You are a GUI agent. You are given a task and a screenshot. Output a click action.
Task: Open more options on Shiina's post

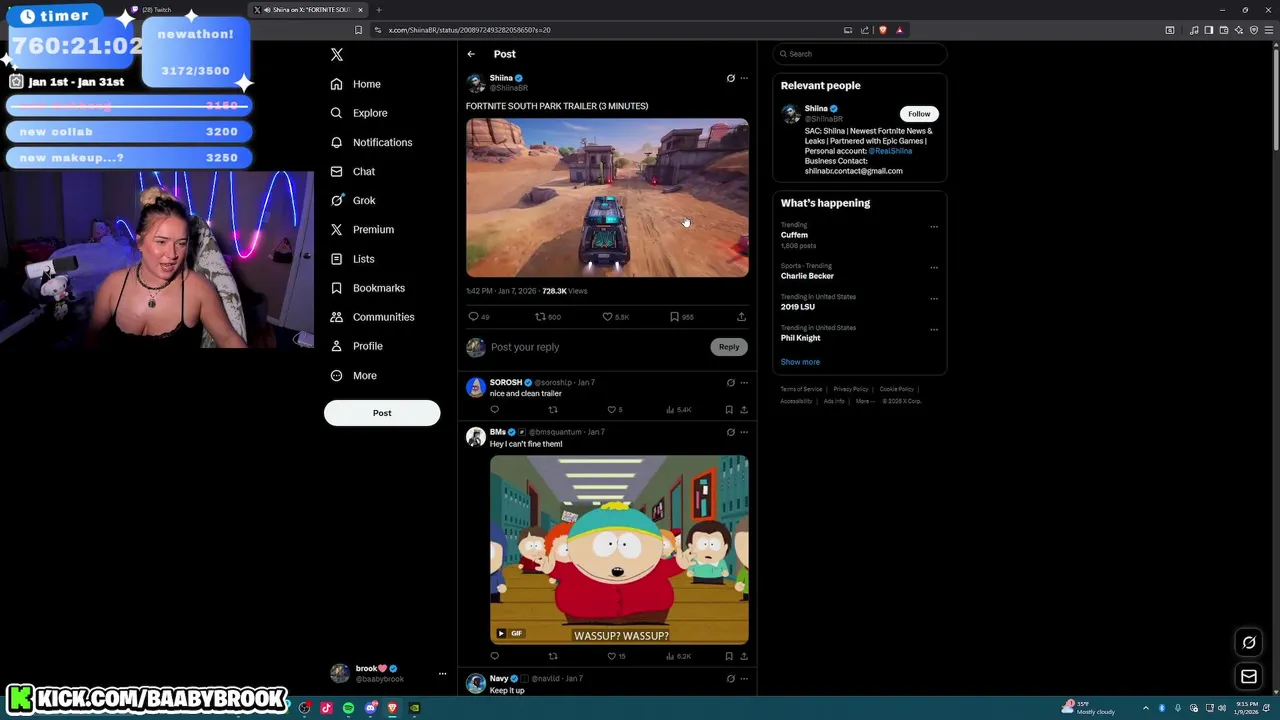[743, 78]
